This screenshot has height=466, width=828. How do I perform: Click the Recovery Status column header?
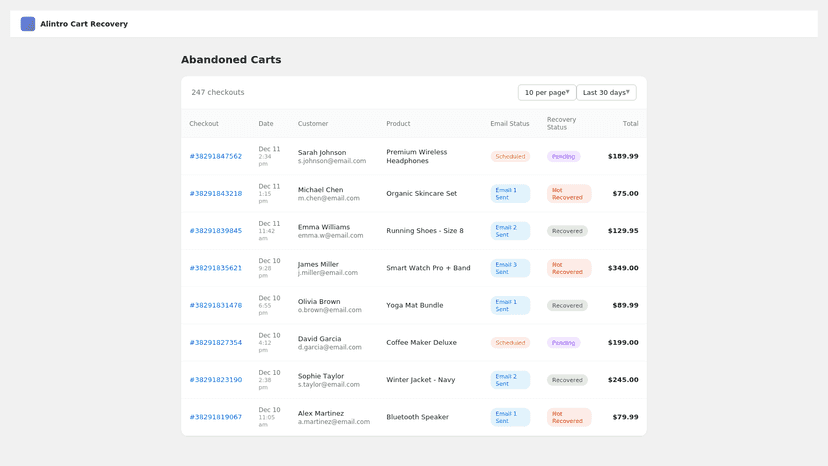pos(561,124)
